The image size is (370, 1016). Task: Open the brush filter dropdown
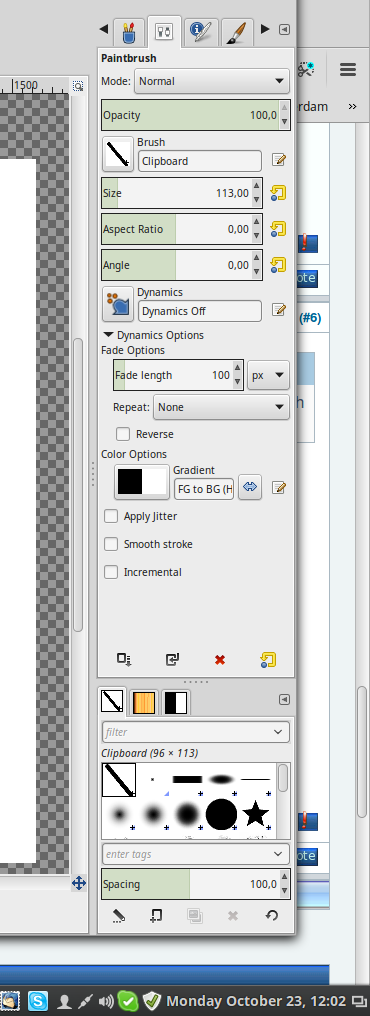click(x=278, y=732)
